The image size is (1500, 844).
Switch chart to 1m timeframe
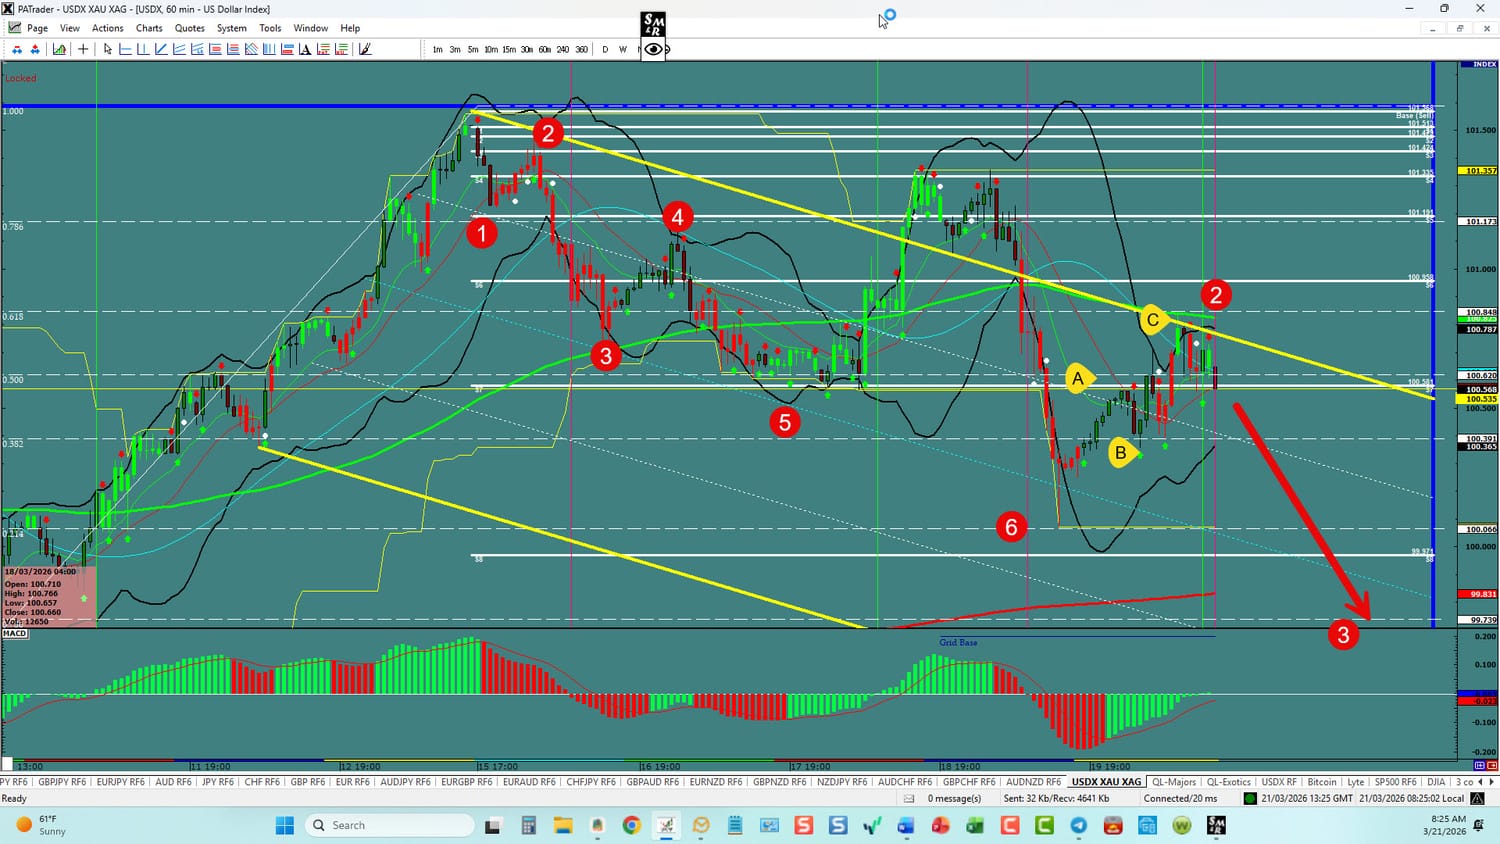pyautogui.click(x=438, y=49)
